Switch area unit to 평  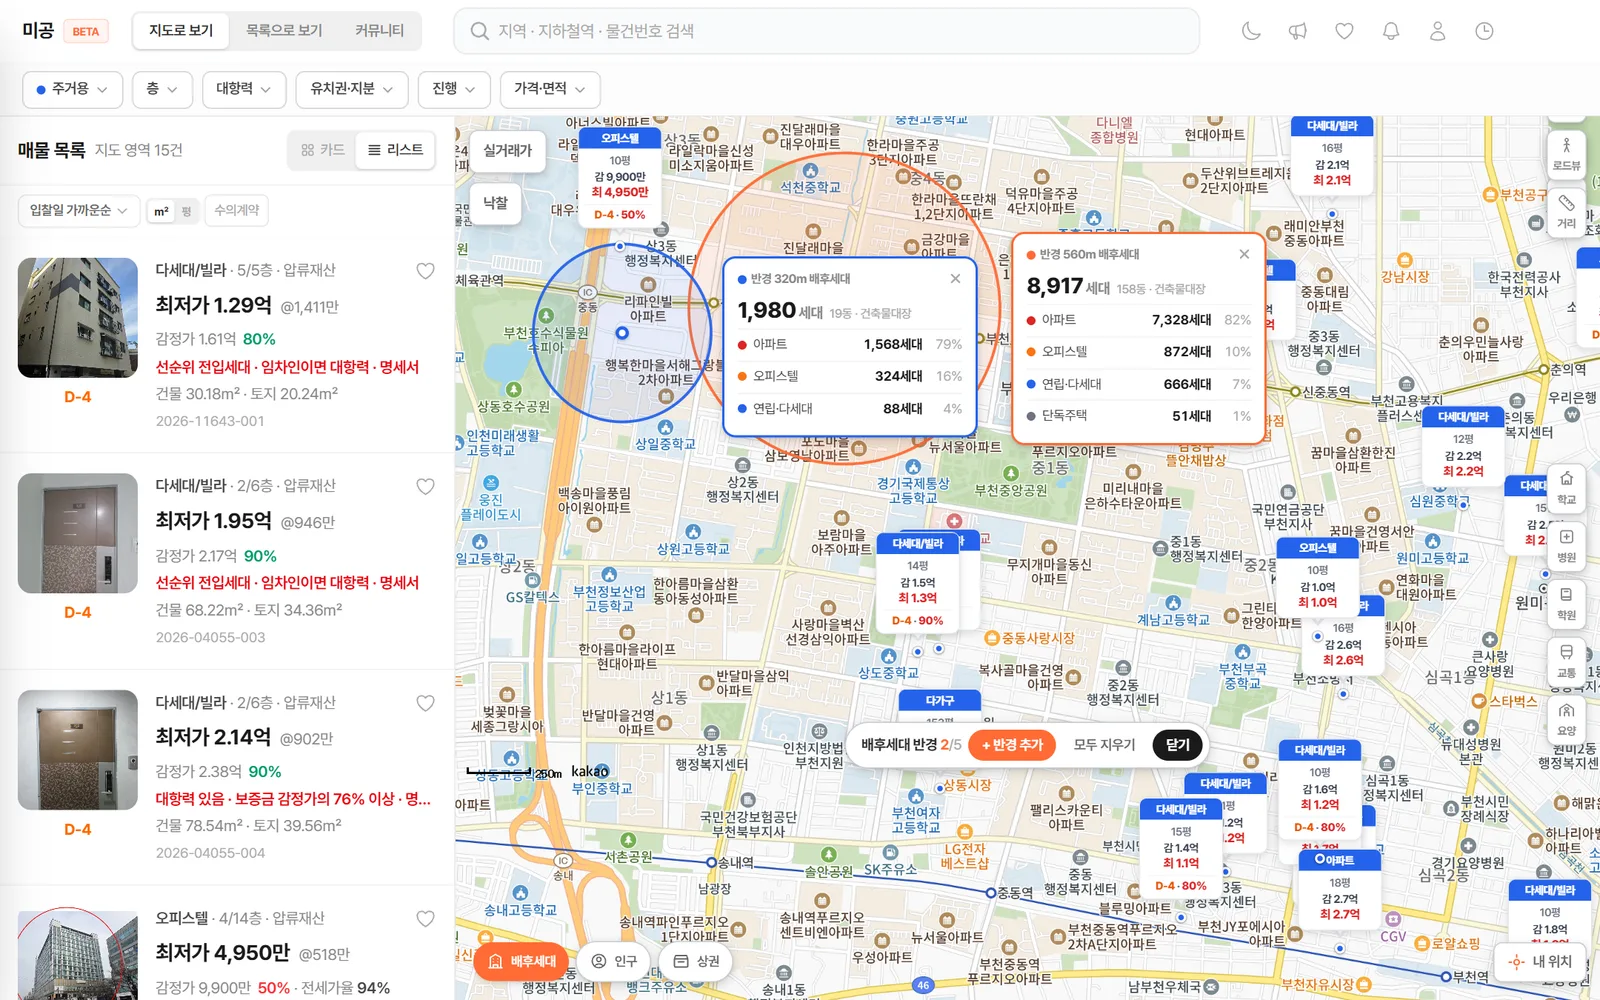(x=186, y=211)
